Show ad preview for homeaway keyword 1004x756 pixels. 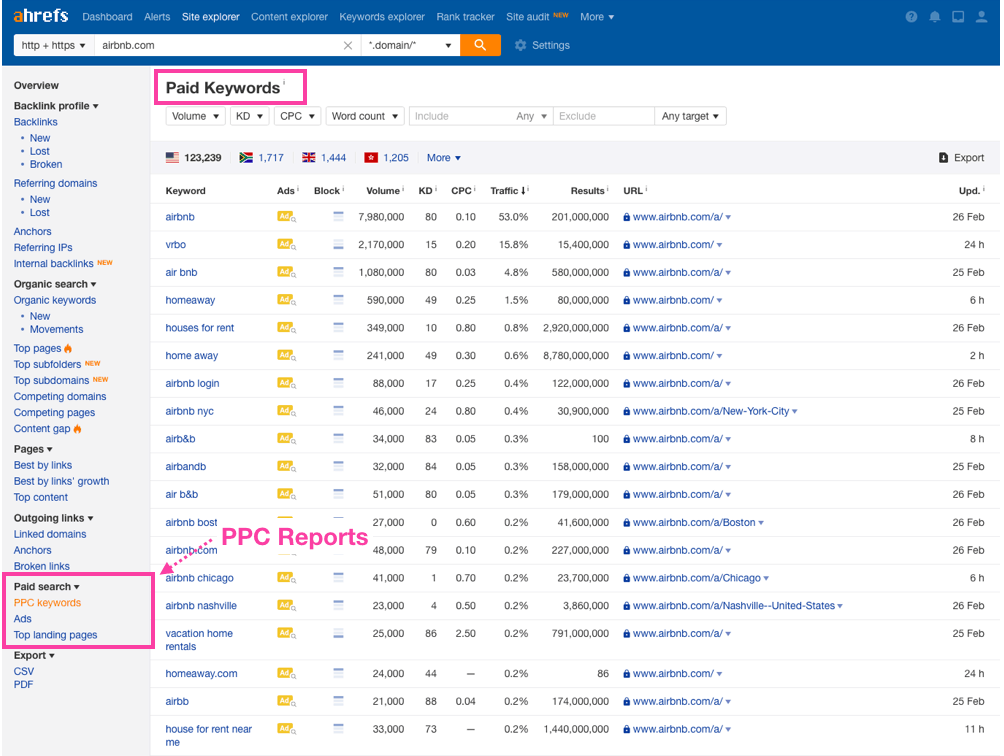pos(286,300)
